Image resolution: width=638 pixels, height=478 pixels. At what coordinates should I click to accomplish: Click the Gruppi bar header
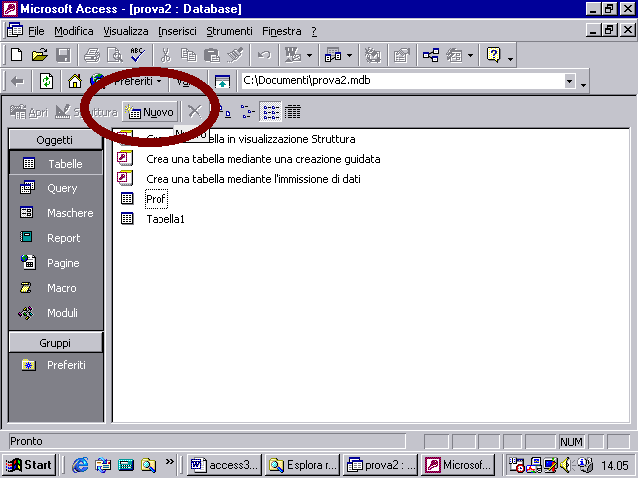tap(55, 343)
